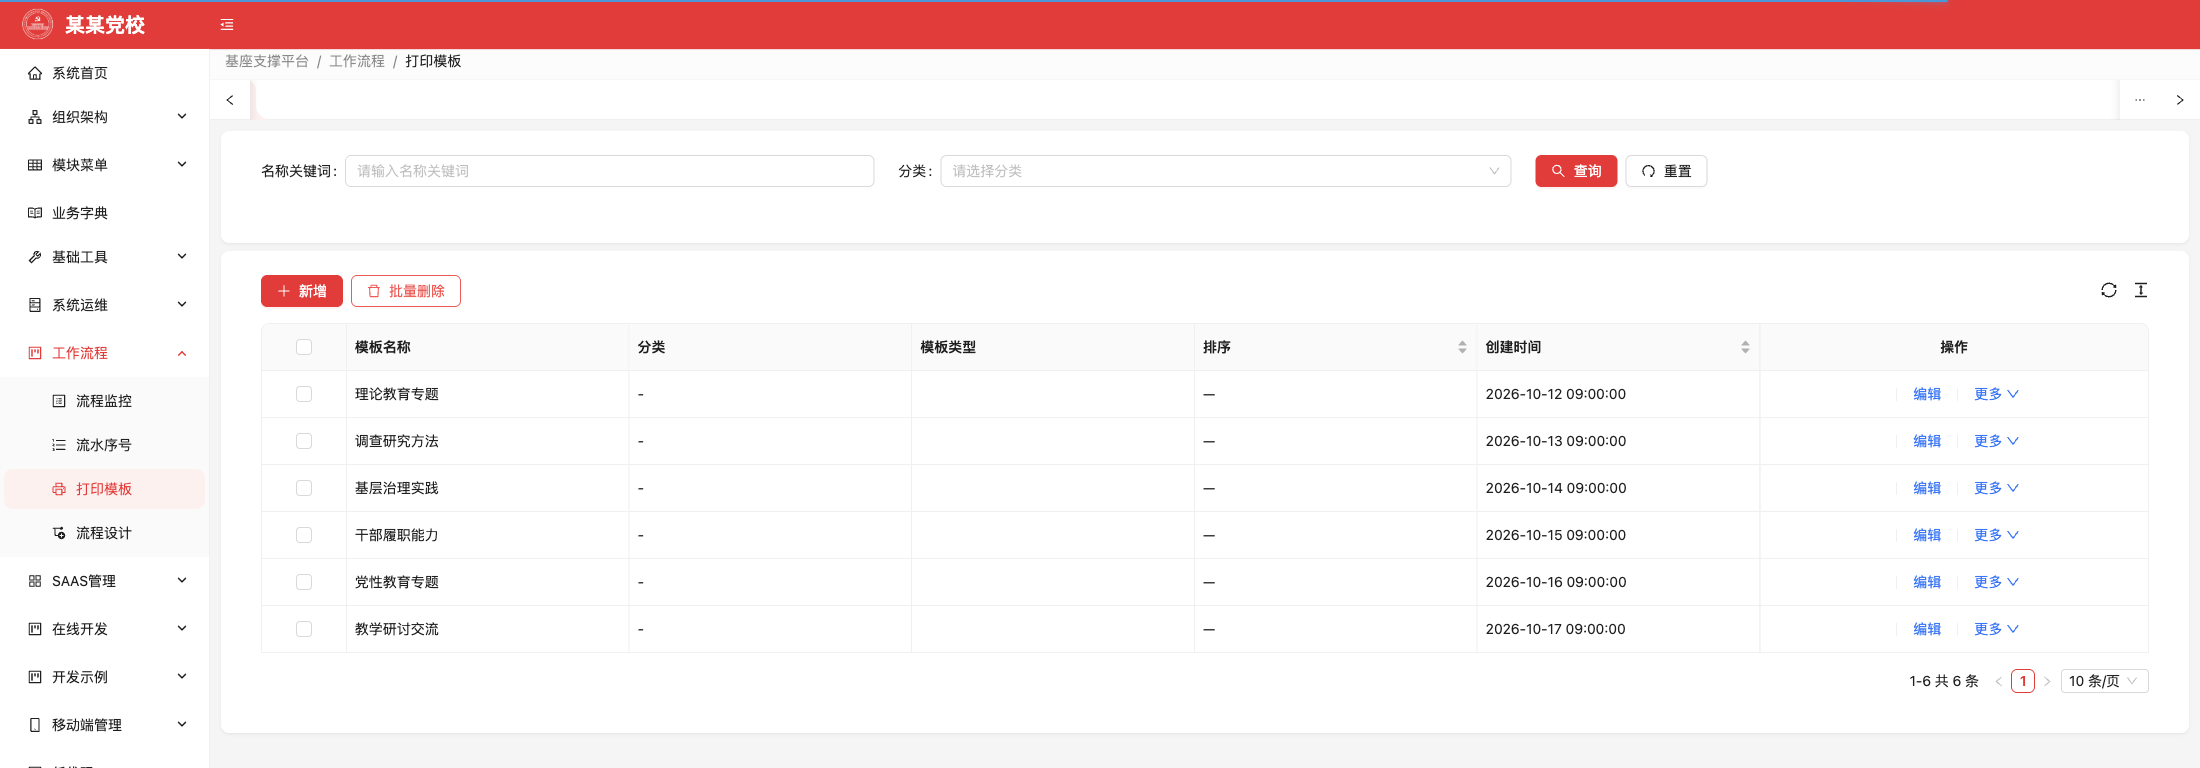
Task: Click the 某某党校 logo icon
Action: [x=37, y=24]
